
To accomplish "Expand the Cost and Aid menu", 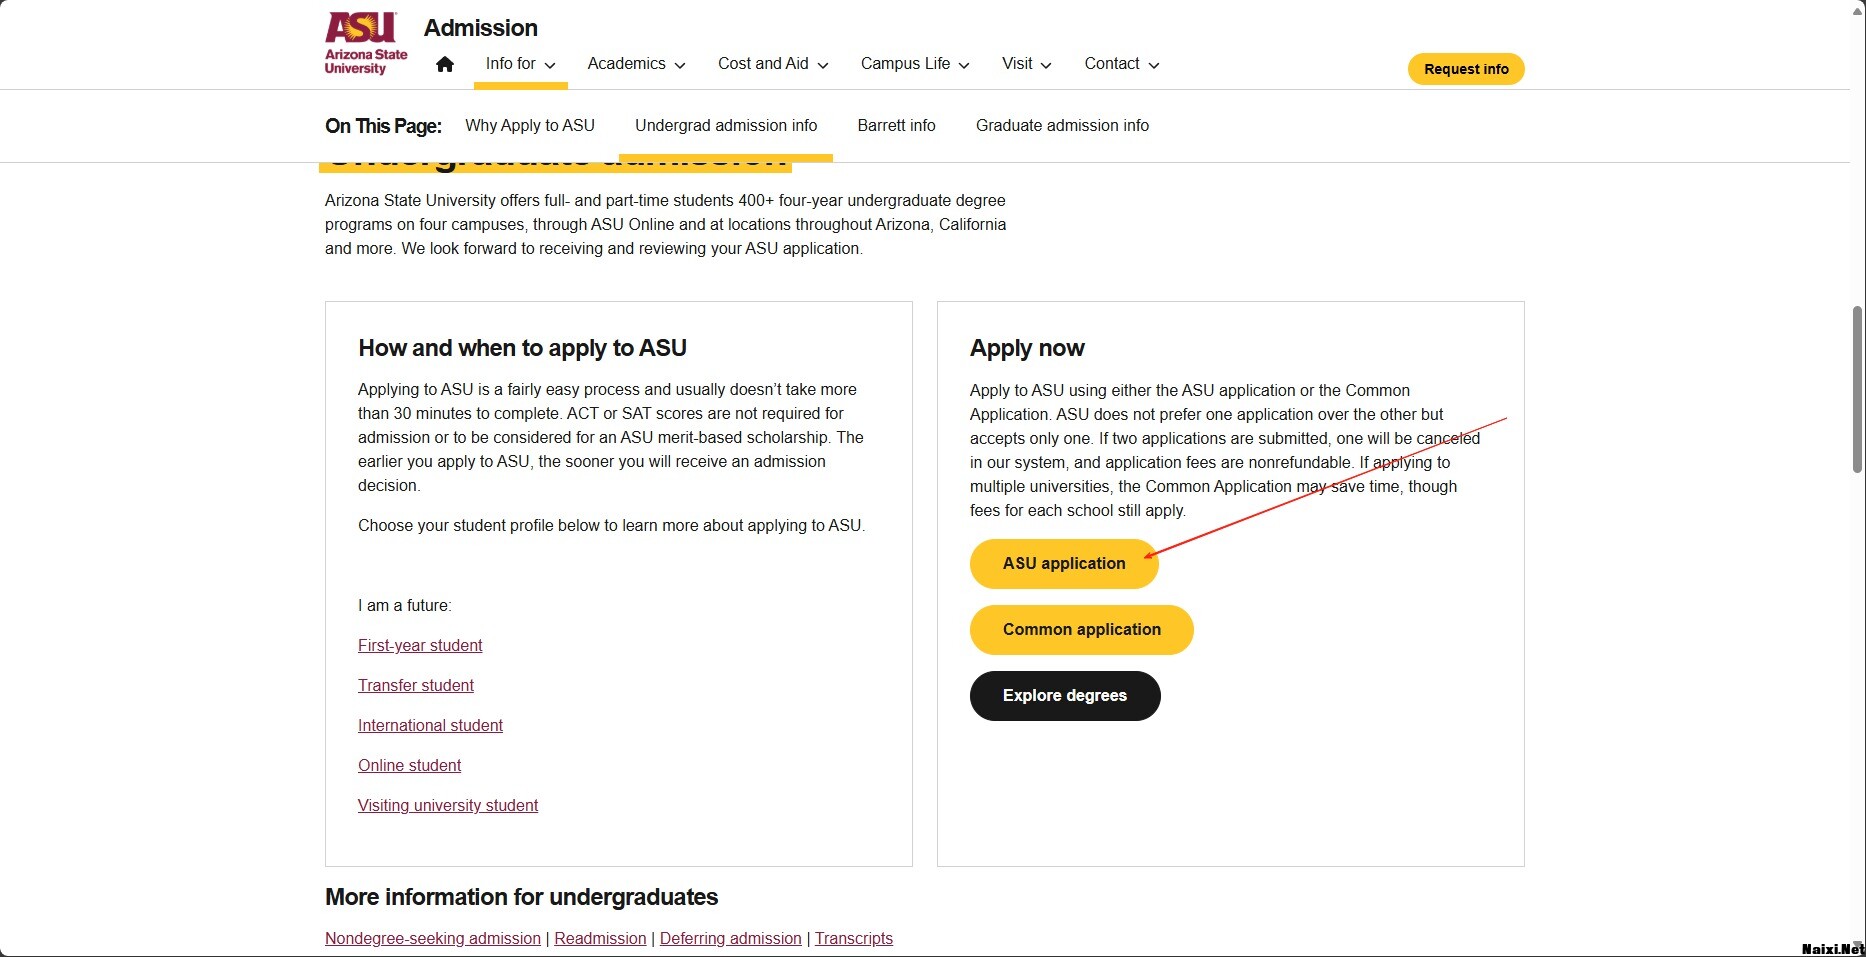I will coord(773,64).
